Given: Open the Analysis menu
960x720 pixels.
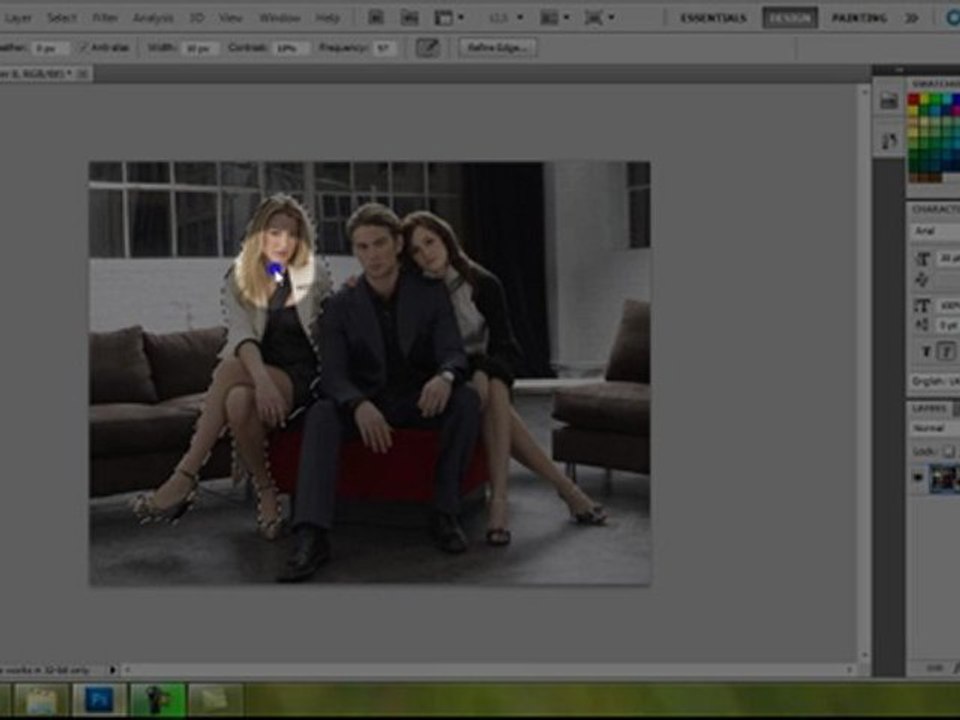Looking at the screenshot, I should [153, 18].
